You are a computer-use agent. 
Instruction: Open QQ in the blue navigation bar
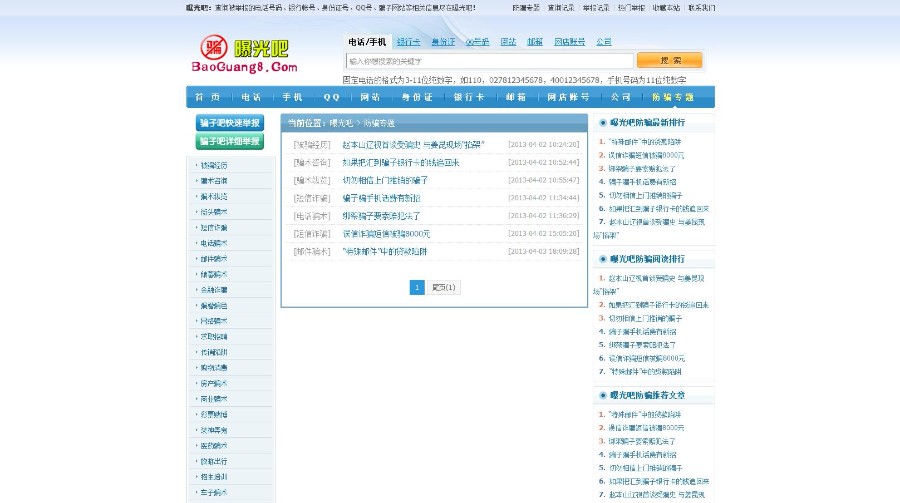coord(331,97)
